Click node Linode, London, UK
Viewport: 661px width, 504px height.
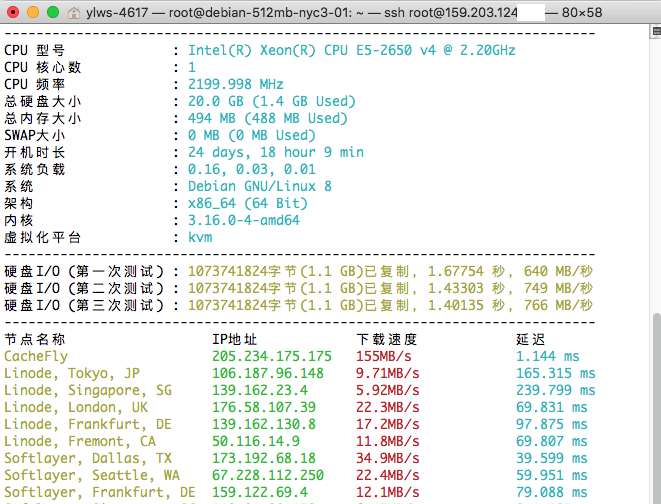tap(76, 407)
